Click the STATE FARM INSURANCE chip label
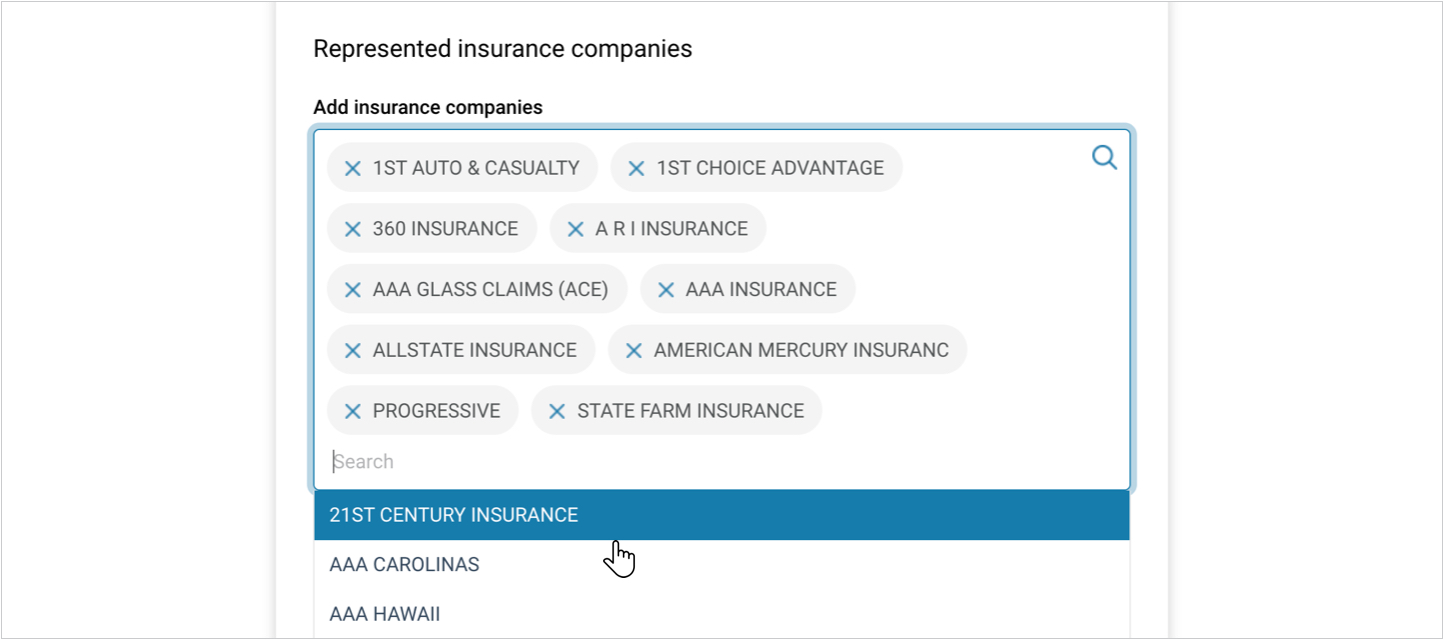Screen dimensions: 1444x640 (690, 411)
